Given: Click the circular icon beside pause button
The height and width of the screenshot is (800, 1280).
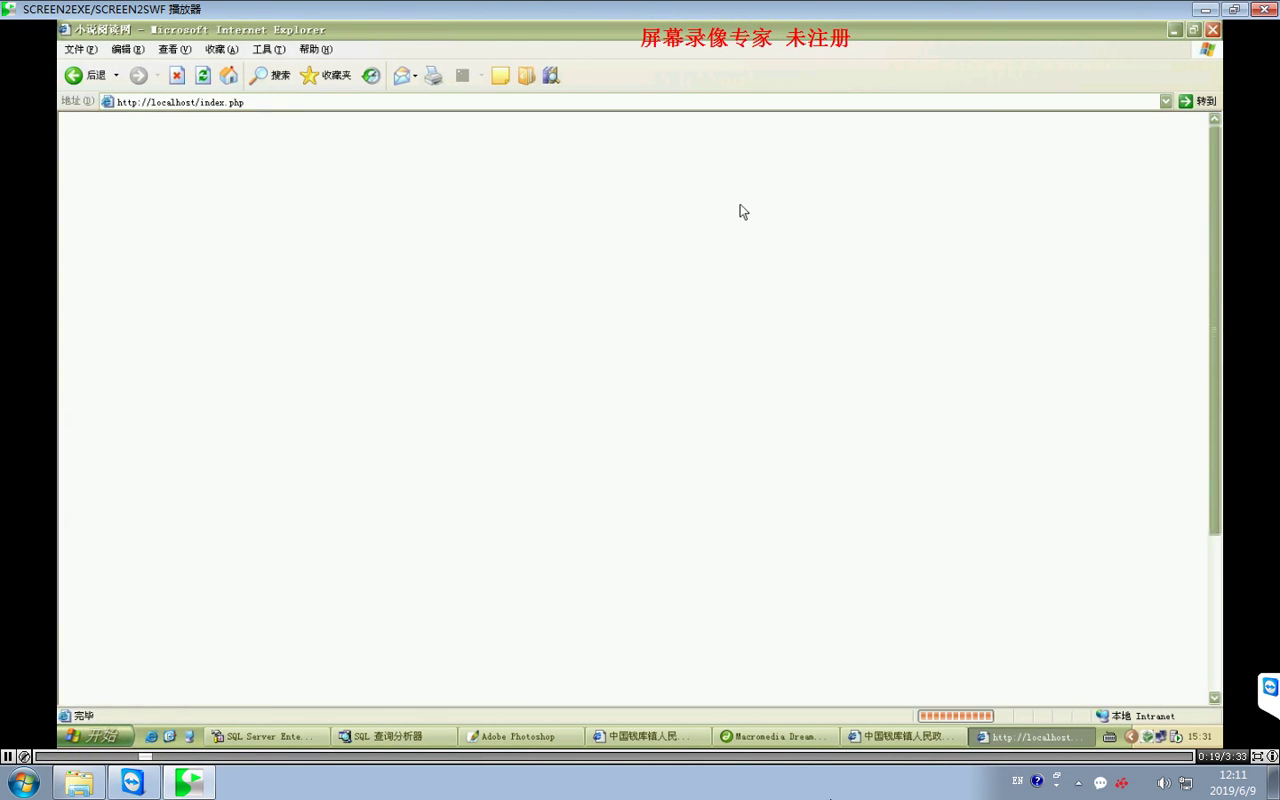Looking at the screenshot, I should click(x=25, y=757).
